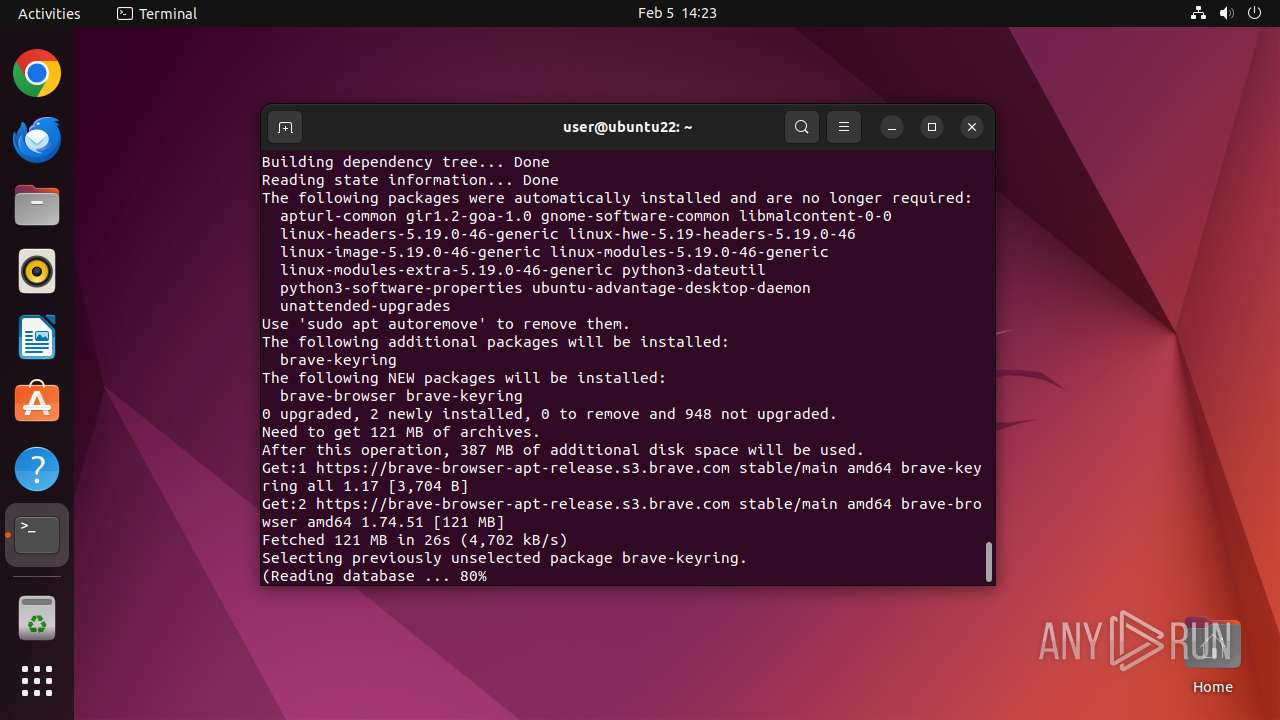1280x720 pixels.
Task: Show Applications grid
Action: [37, 681]
